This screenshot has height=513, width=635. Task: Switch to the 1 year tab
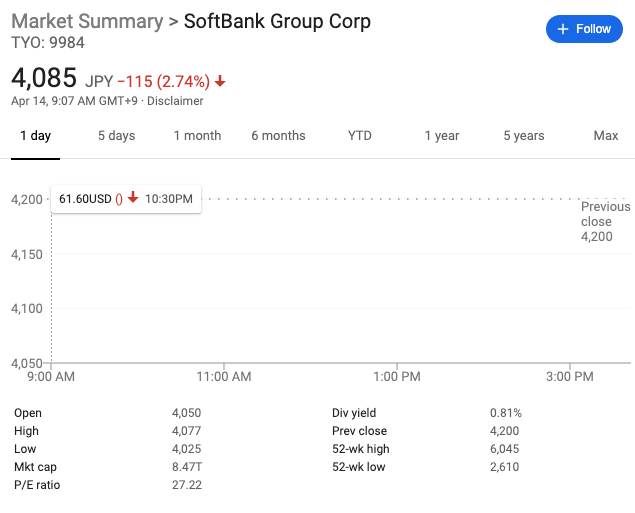point(442,136)
